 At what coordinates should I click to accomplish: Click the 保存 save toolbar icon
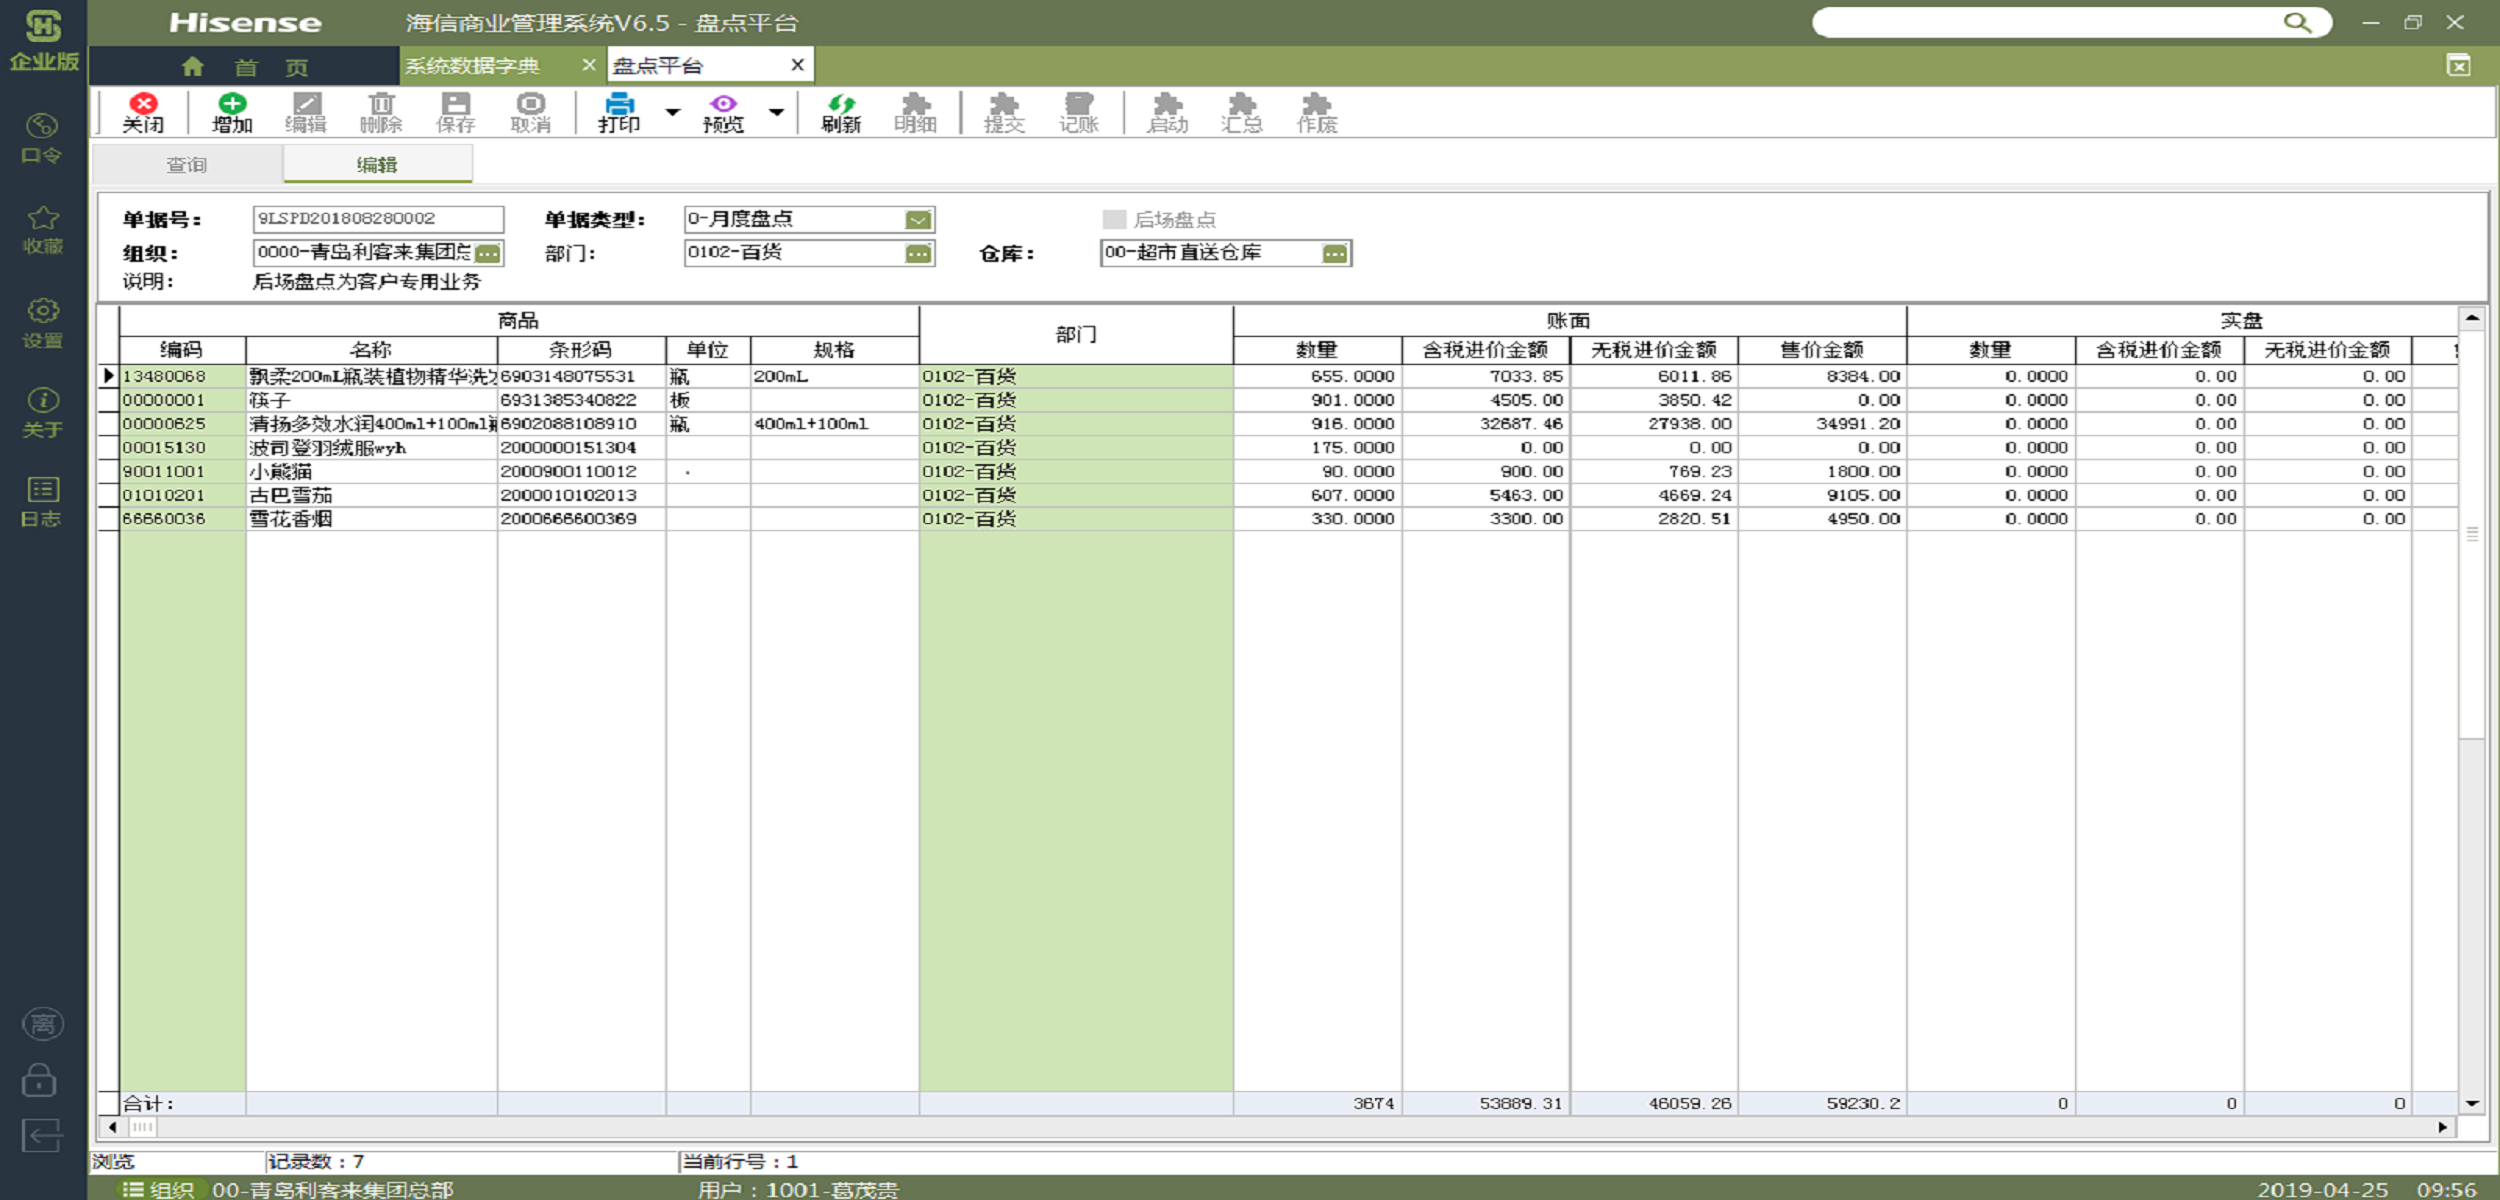tap(456, 112)
